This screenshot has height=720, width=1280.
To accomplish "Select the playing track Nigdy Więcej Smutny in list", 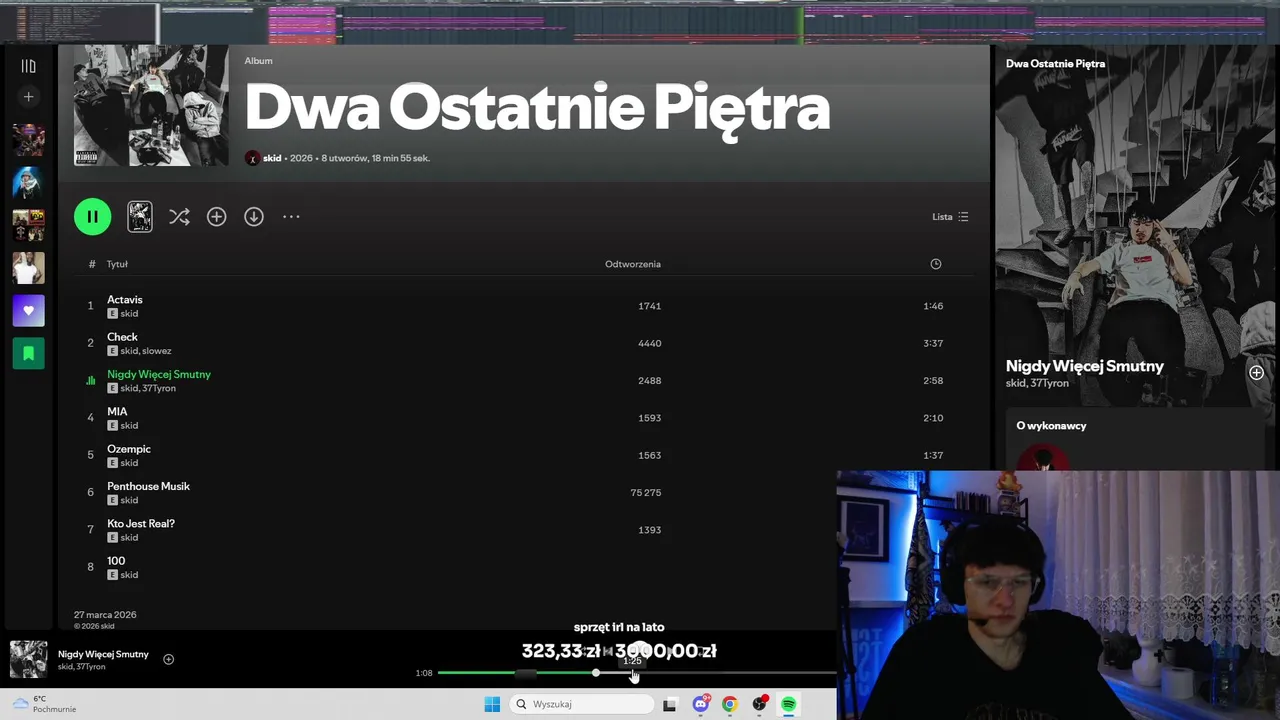I will tap(159, 374).
